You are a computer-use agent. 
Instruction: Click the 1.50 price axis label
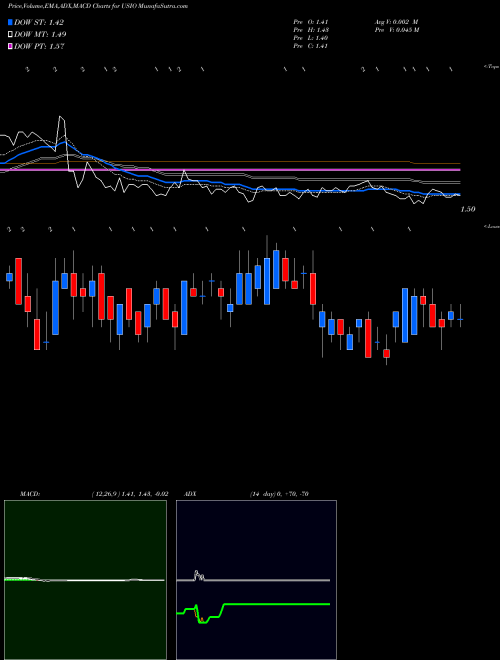click(468, 209)
